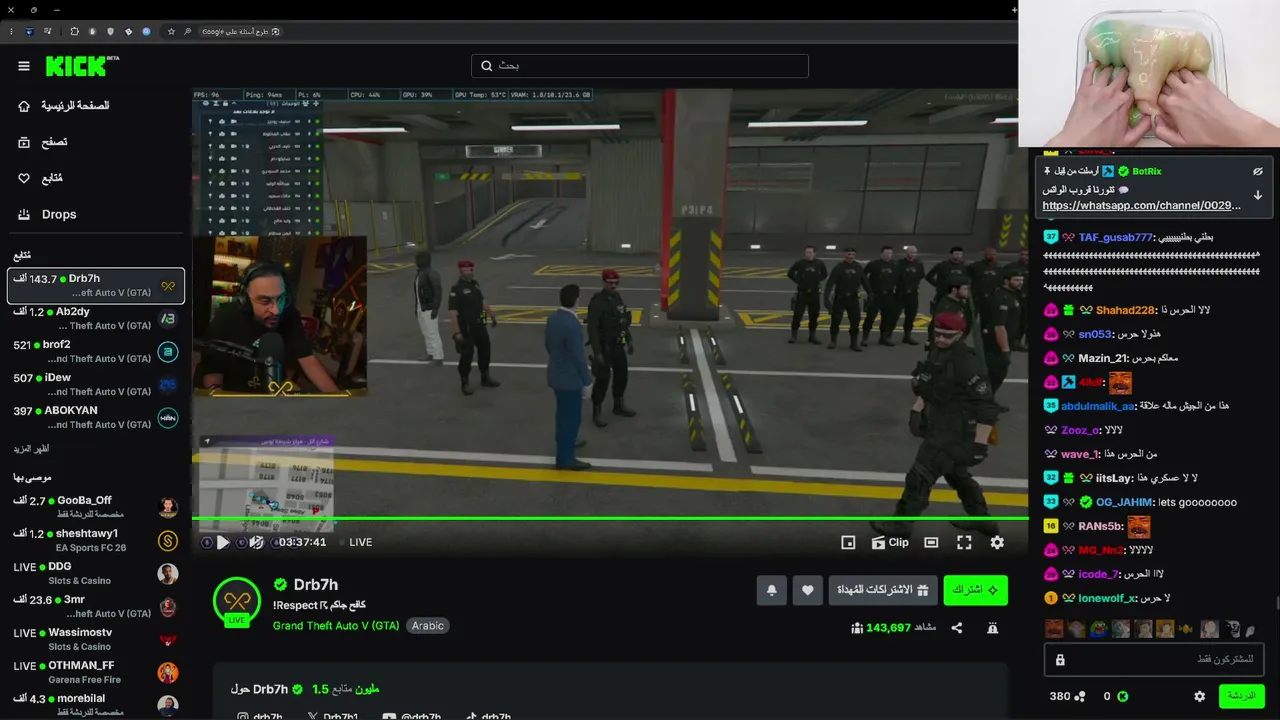Open DDG recommended channel
The image size is (1280, 720).
(96, 573)
